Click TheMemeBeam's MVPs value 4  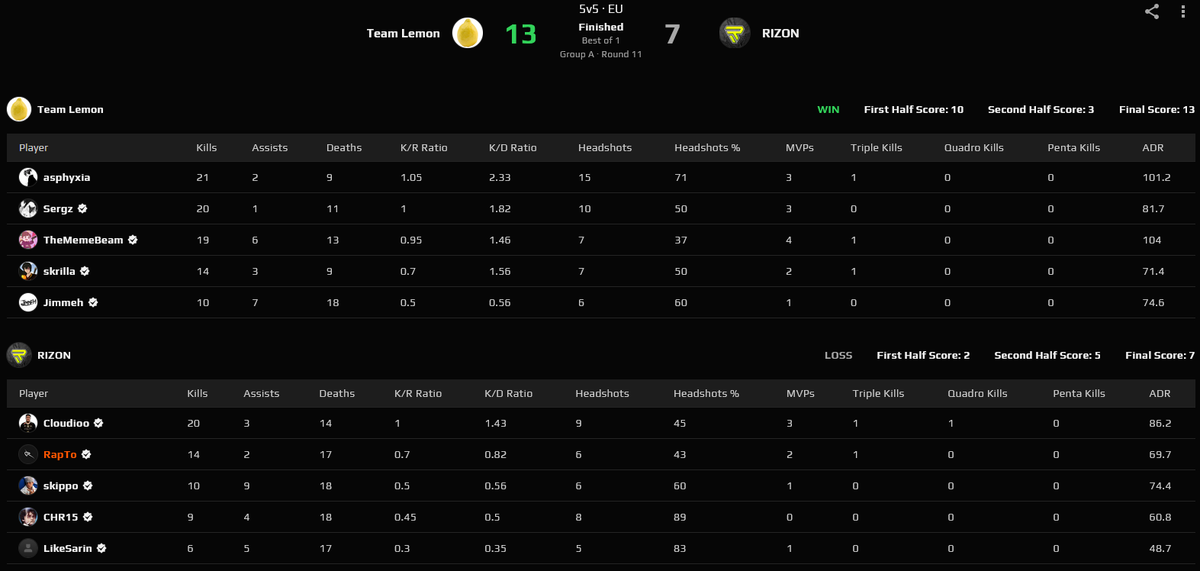point(789,240)
